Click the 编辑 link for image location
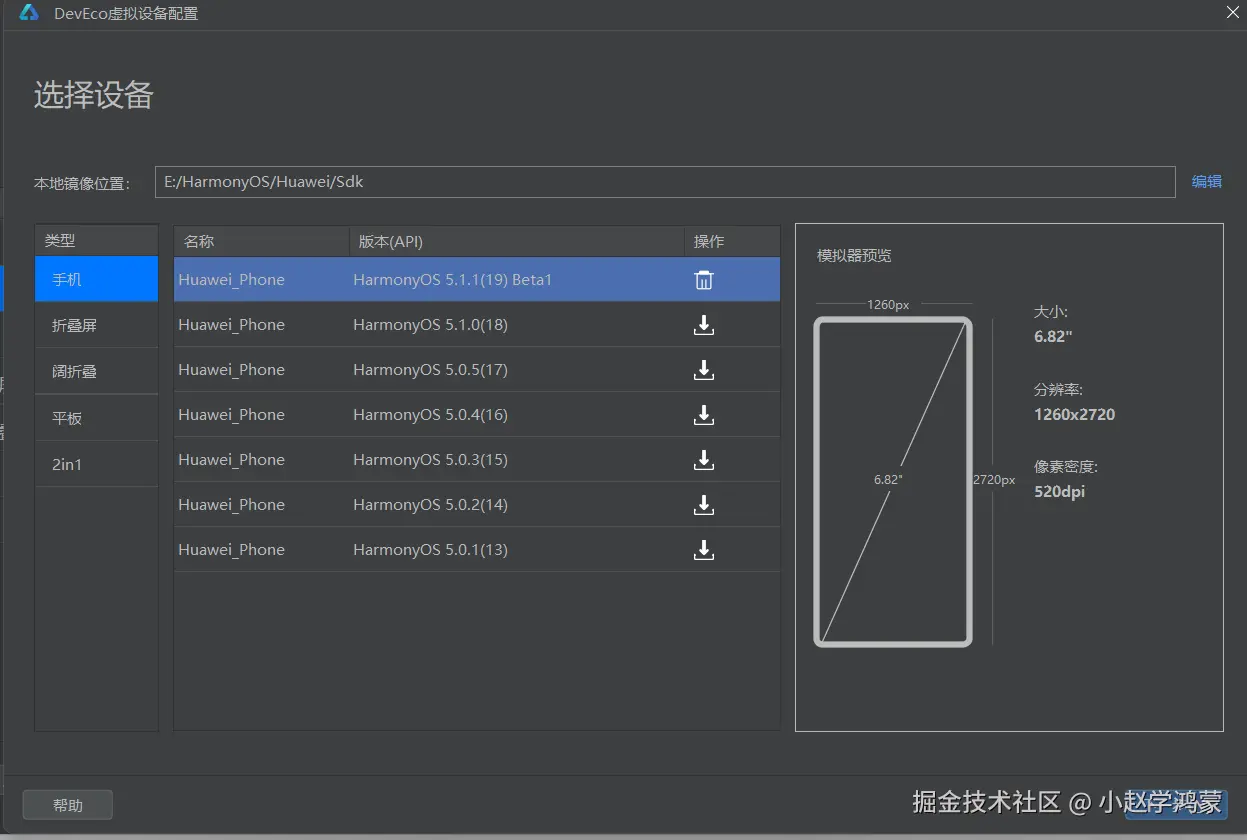1247x840 pixels. point(1207,182)
